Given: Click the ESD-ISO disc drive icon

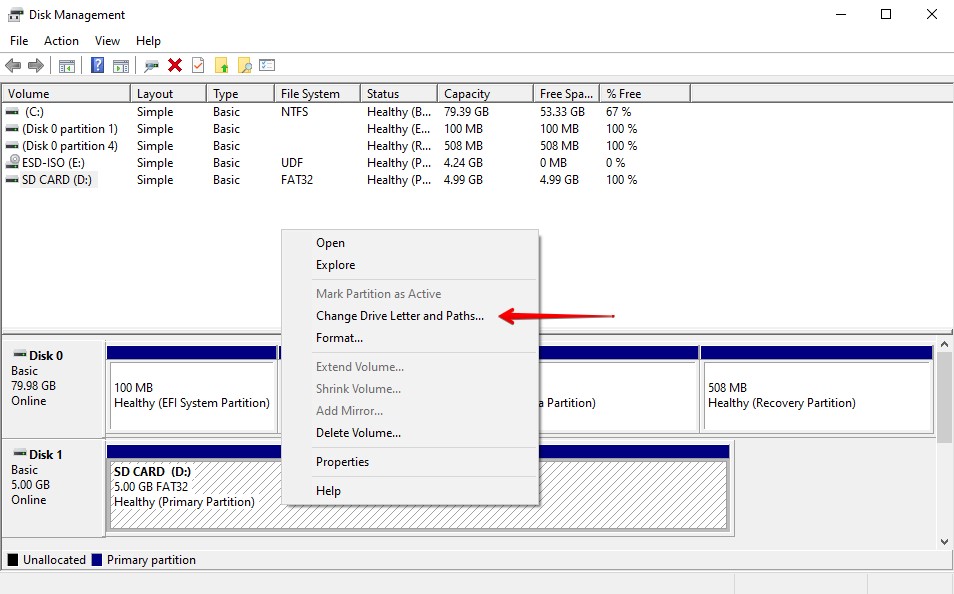Looking at the screenshot, I should 11,162.
